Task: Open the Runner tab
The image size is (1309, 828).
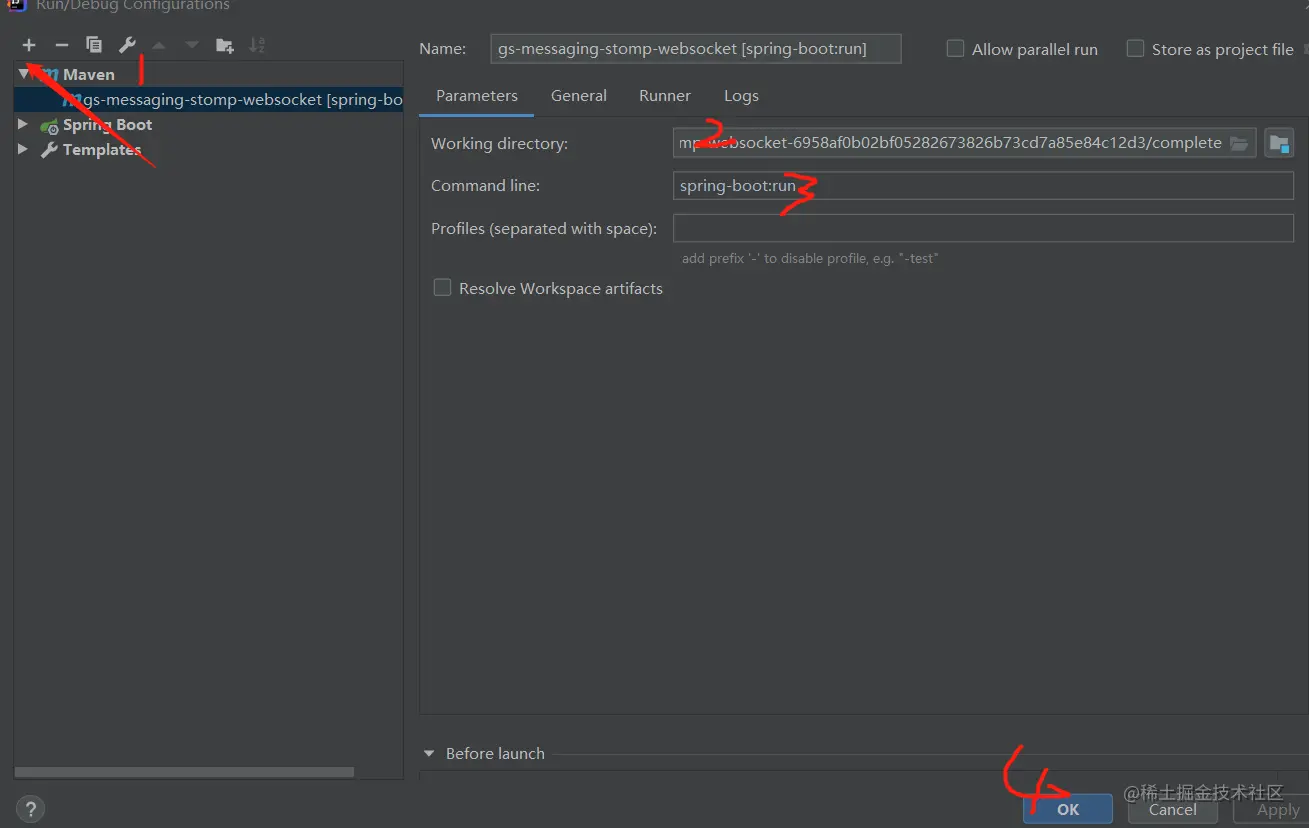Action: (x=665, y=96)
